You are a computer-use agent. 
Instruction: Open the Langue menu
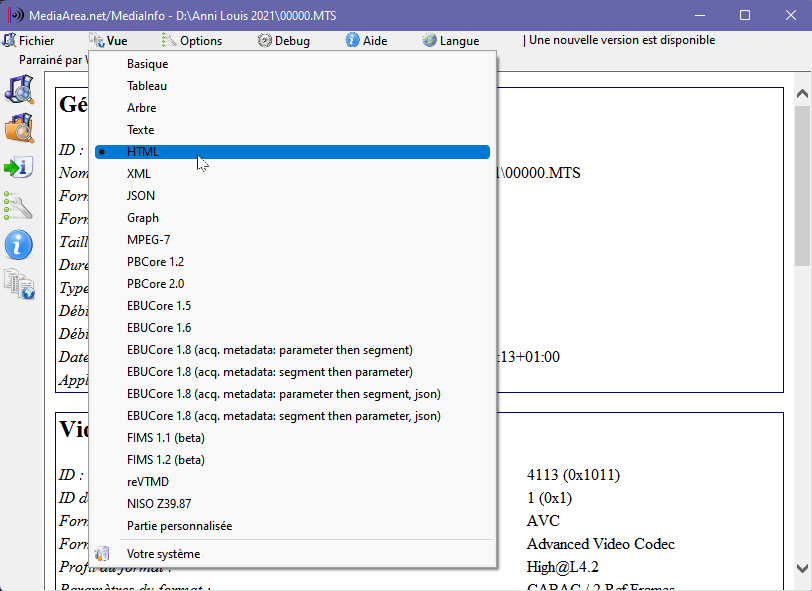coord(451,41)
